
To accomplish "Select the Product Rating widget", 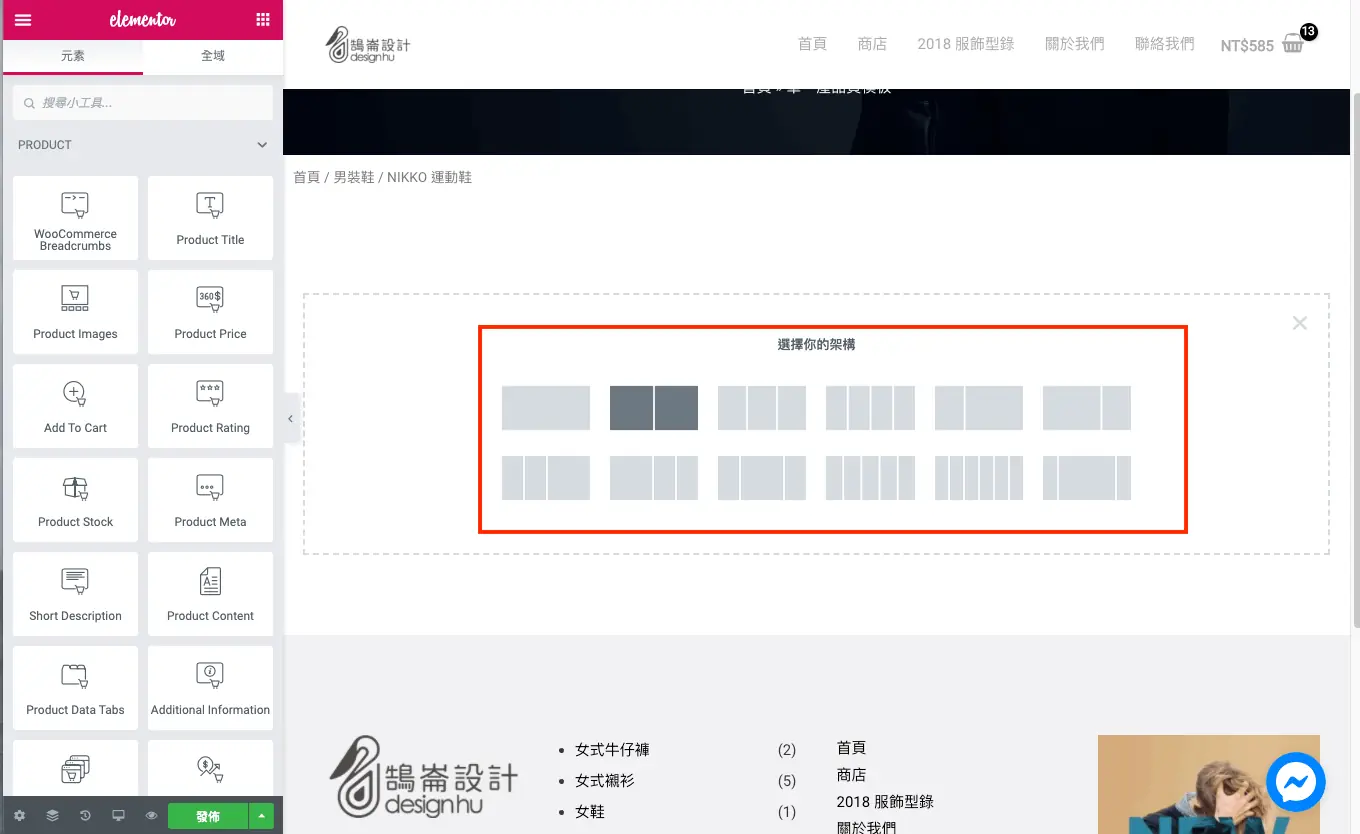I will [x=210, y=406].
